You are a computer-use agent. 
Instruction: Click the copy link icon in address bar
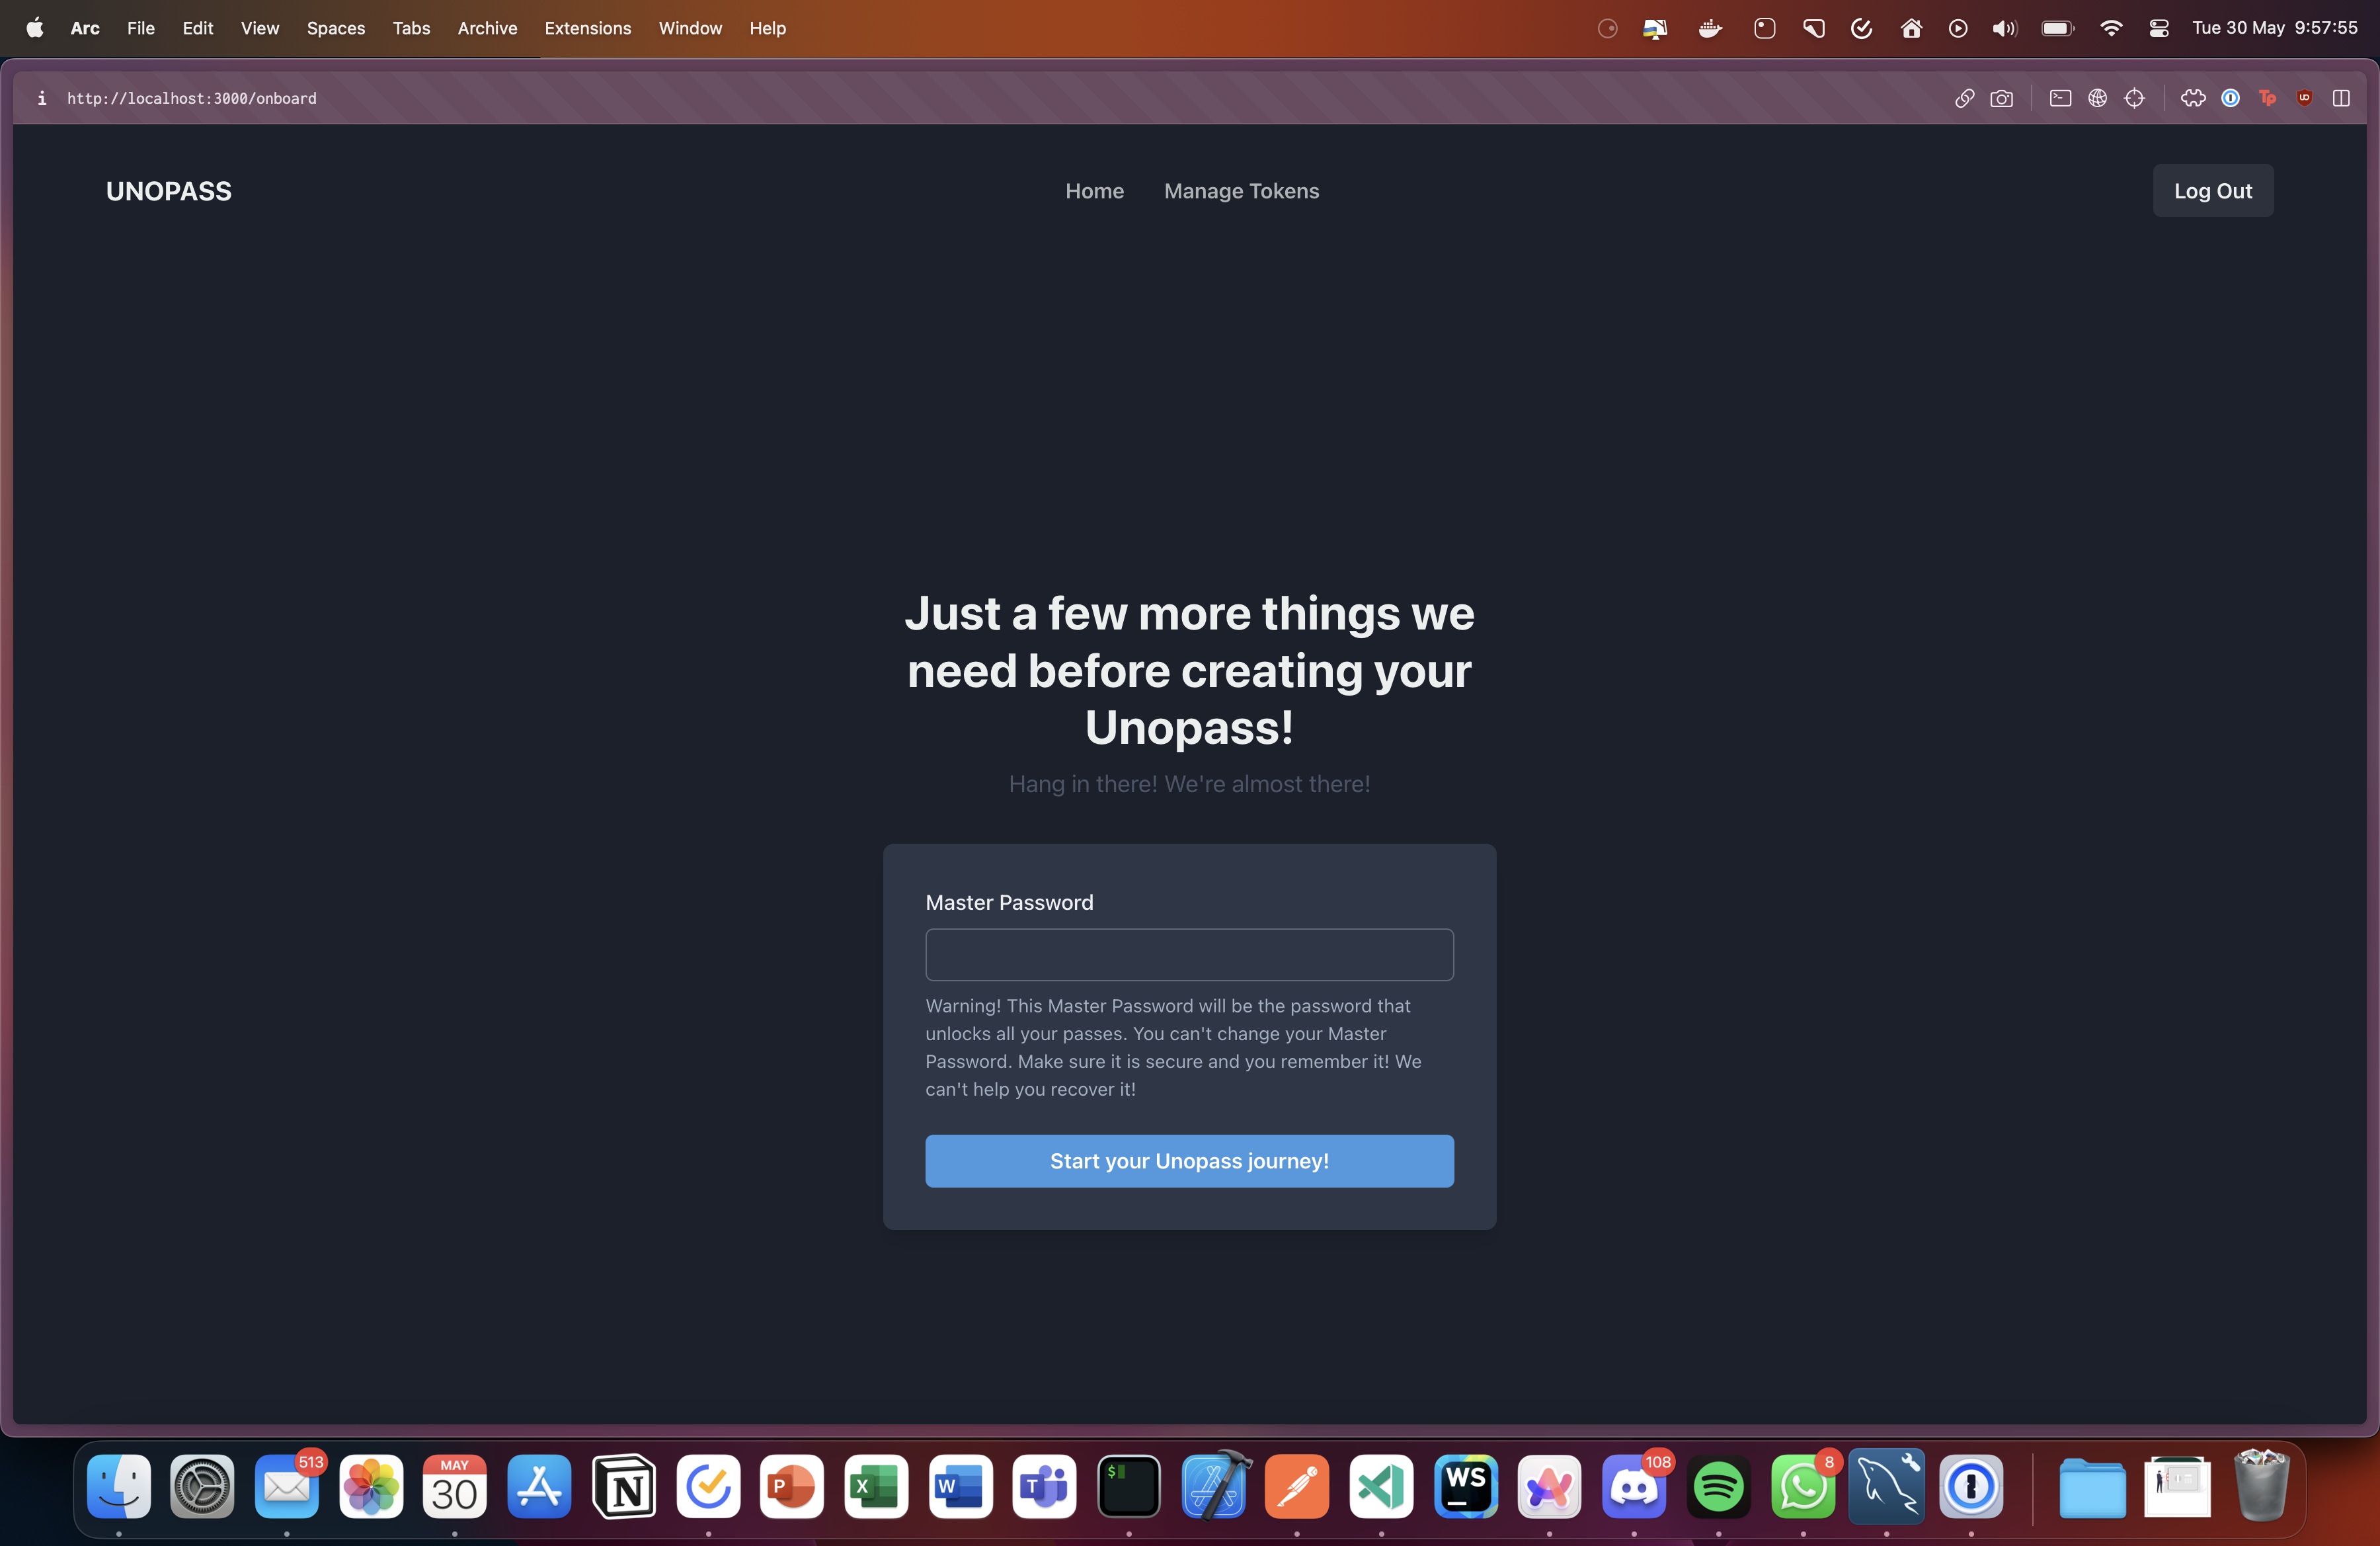pos(1964,98)
